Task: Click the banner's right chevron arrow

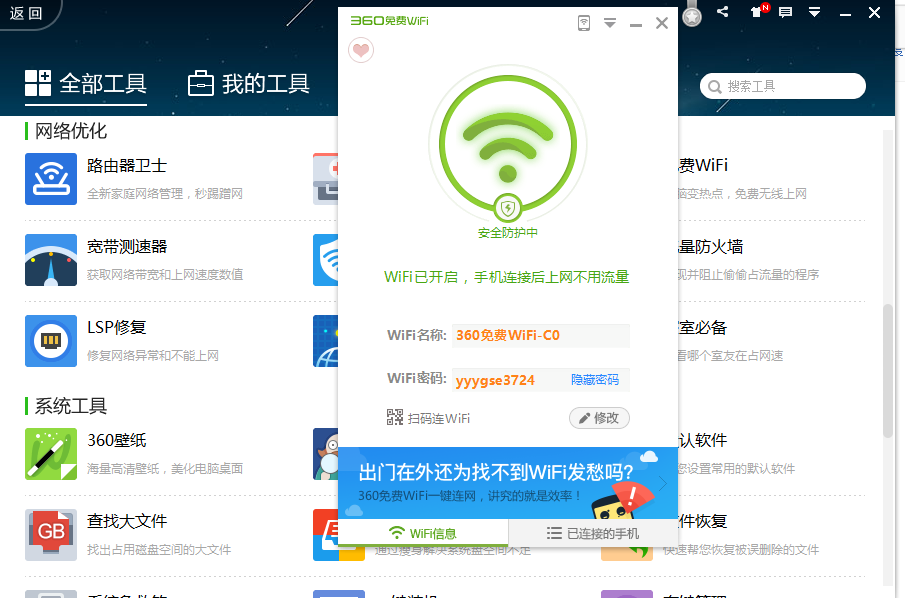Action: [663, 484]
